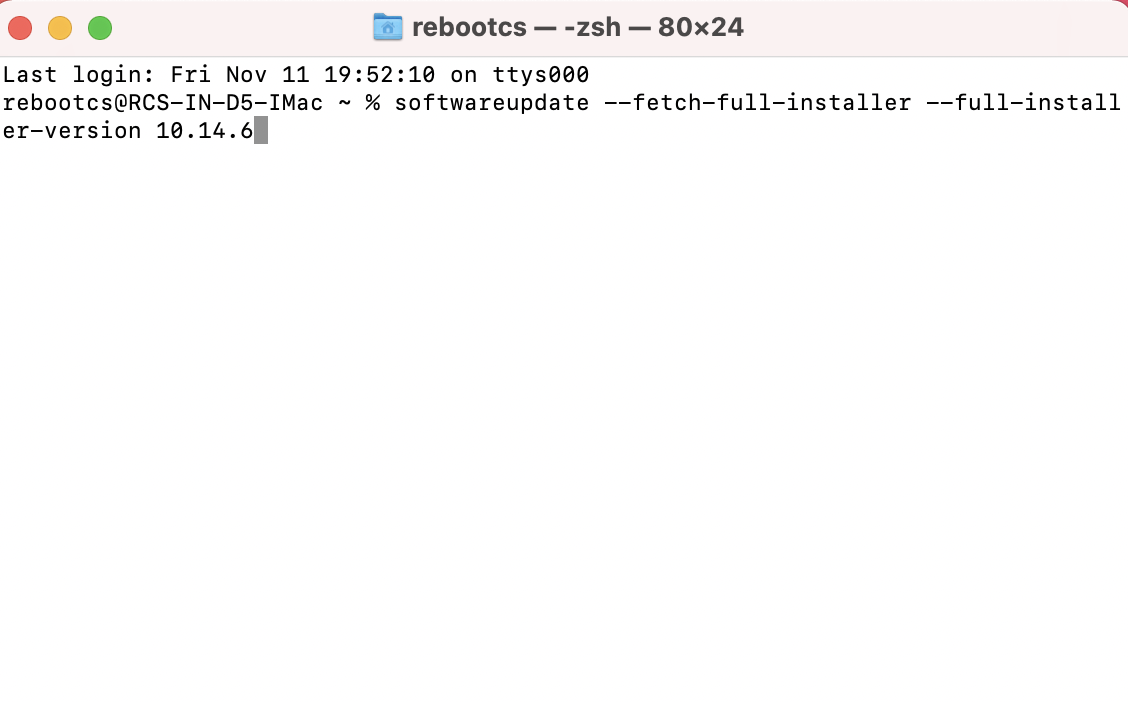Click the tilde directory symbol in the prompt
This screenshot has height=702, width=1128.
point(344,103)
